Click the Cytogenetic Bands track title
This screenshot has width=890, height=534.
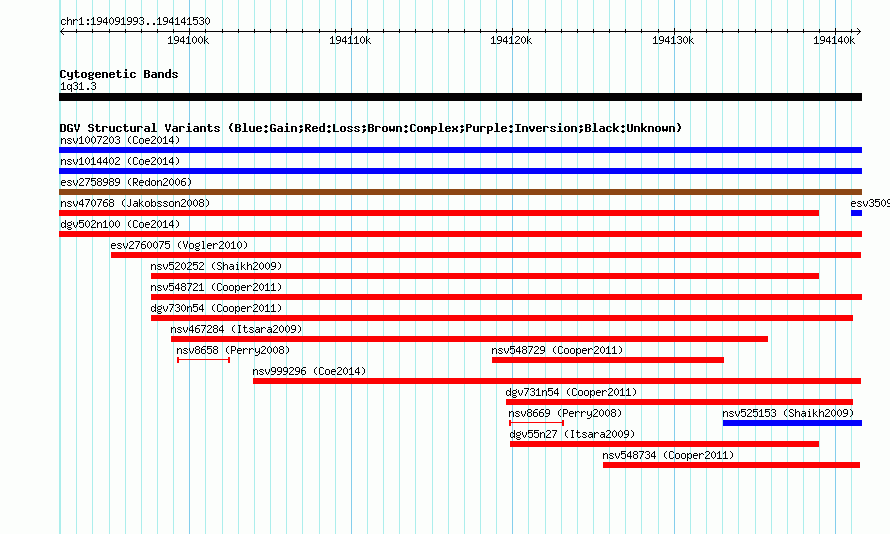119,74
